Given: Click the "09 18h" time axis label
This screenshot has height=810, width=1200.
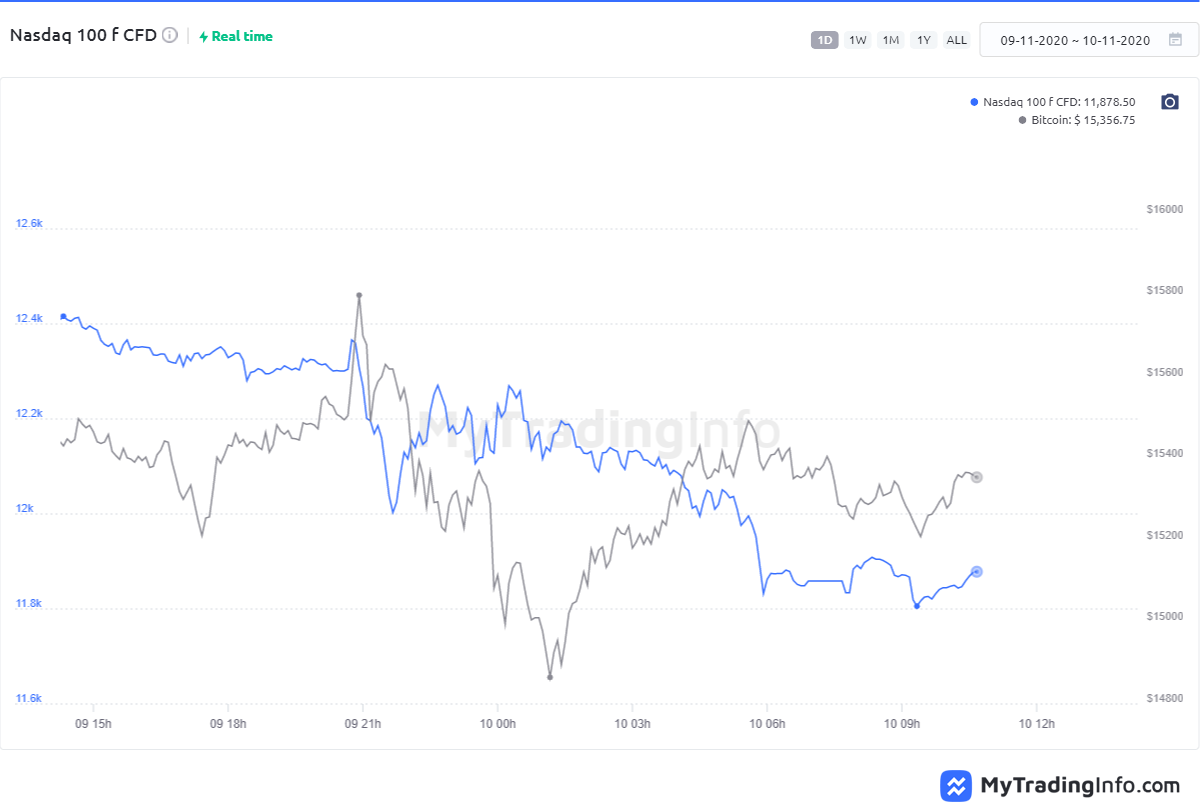Looking at the screenshot, I should [x=228, y=723].
